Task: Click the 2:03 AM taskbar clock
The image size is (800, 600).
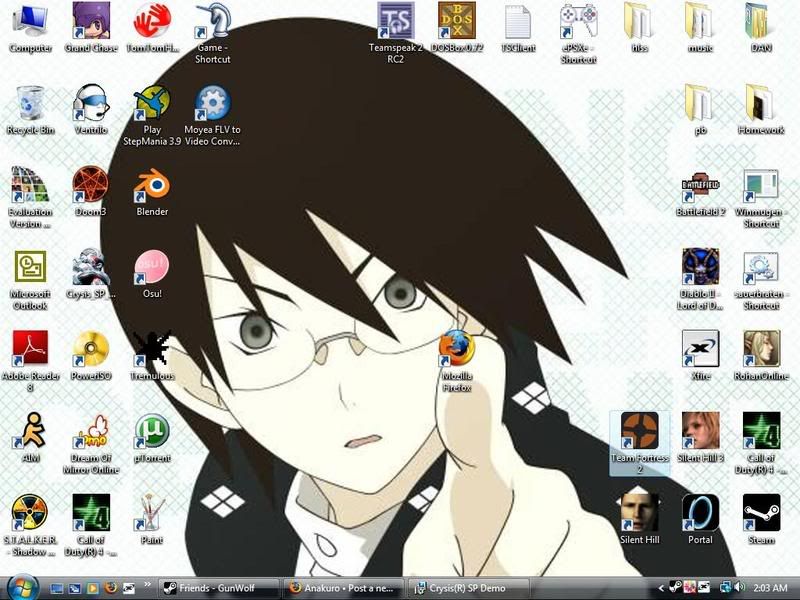Action: [x=769, y=588]
